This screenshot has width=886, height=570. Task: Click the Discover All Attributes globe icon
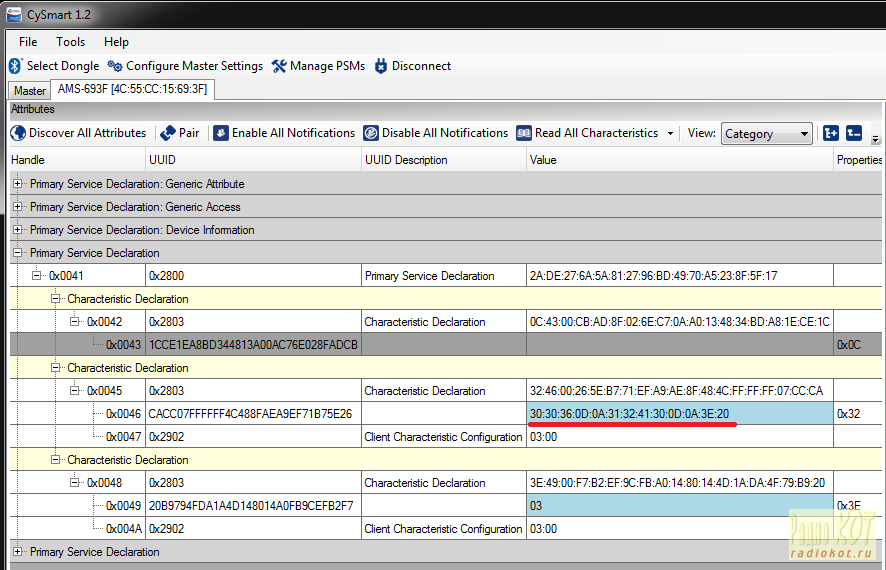[x=18, y=133]
